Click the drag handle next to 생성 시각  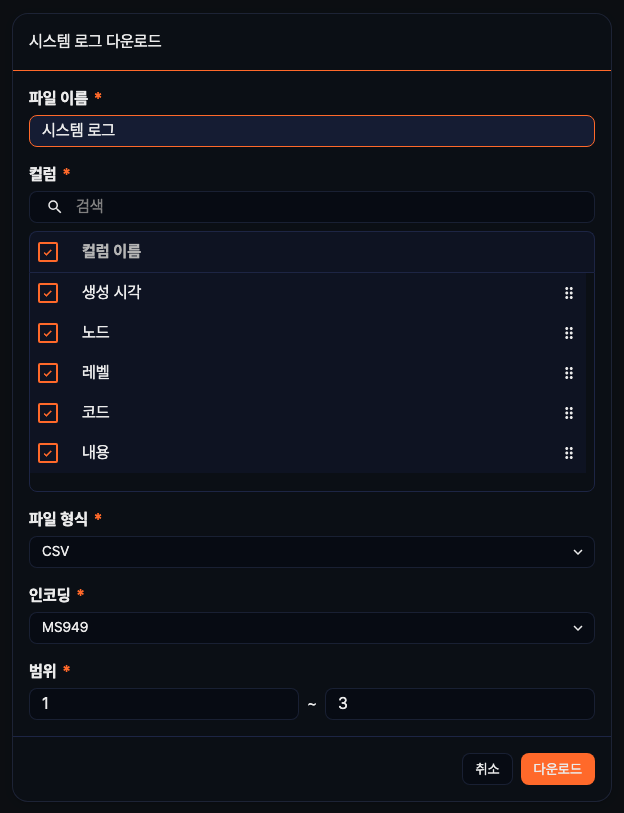click(568, 293)
